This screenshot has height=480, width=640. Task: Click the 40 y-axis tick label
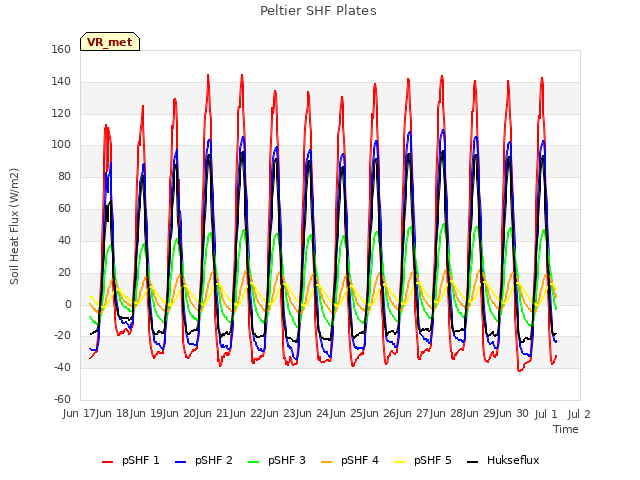(x=64, y=240)
